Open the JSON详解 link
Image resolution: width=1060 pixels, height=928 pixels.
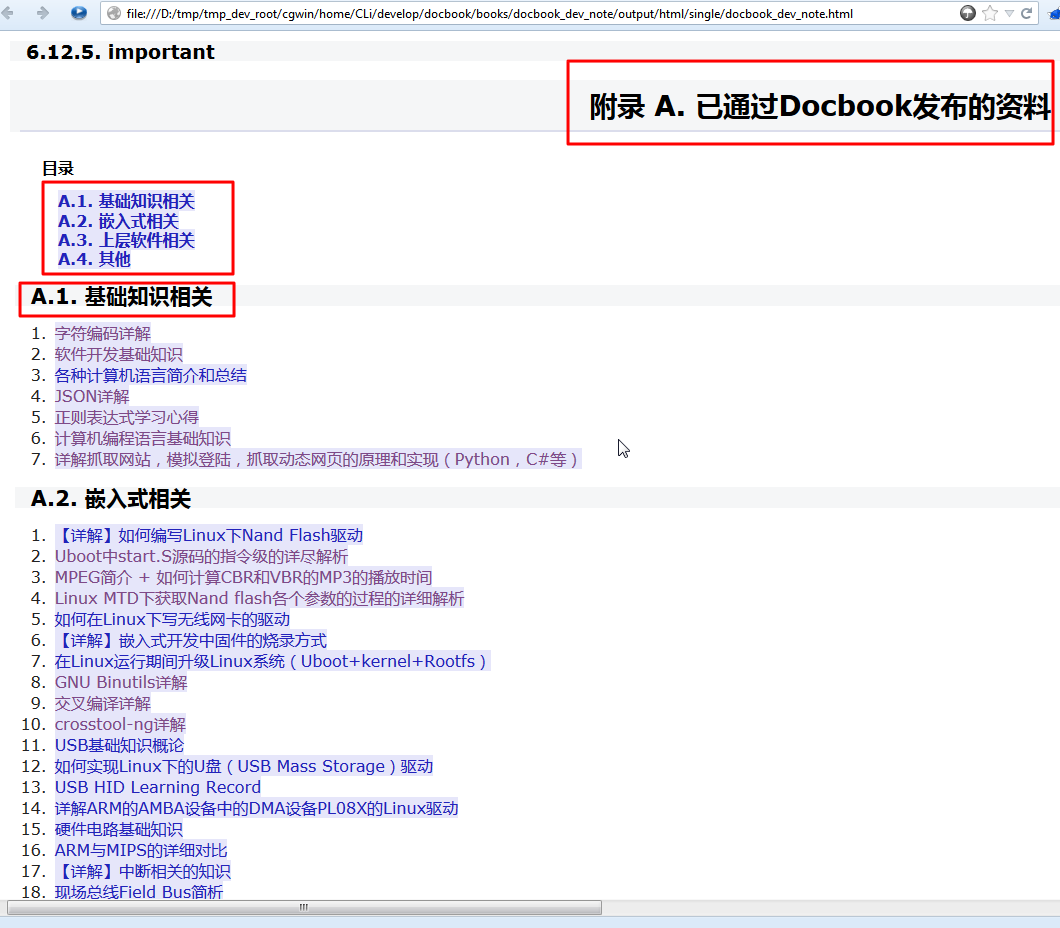click(92, 396)
